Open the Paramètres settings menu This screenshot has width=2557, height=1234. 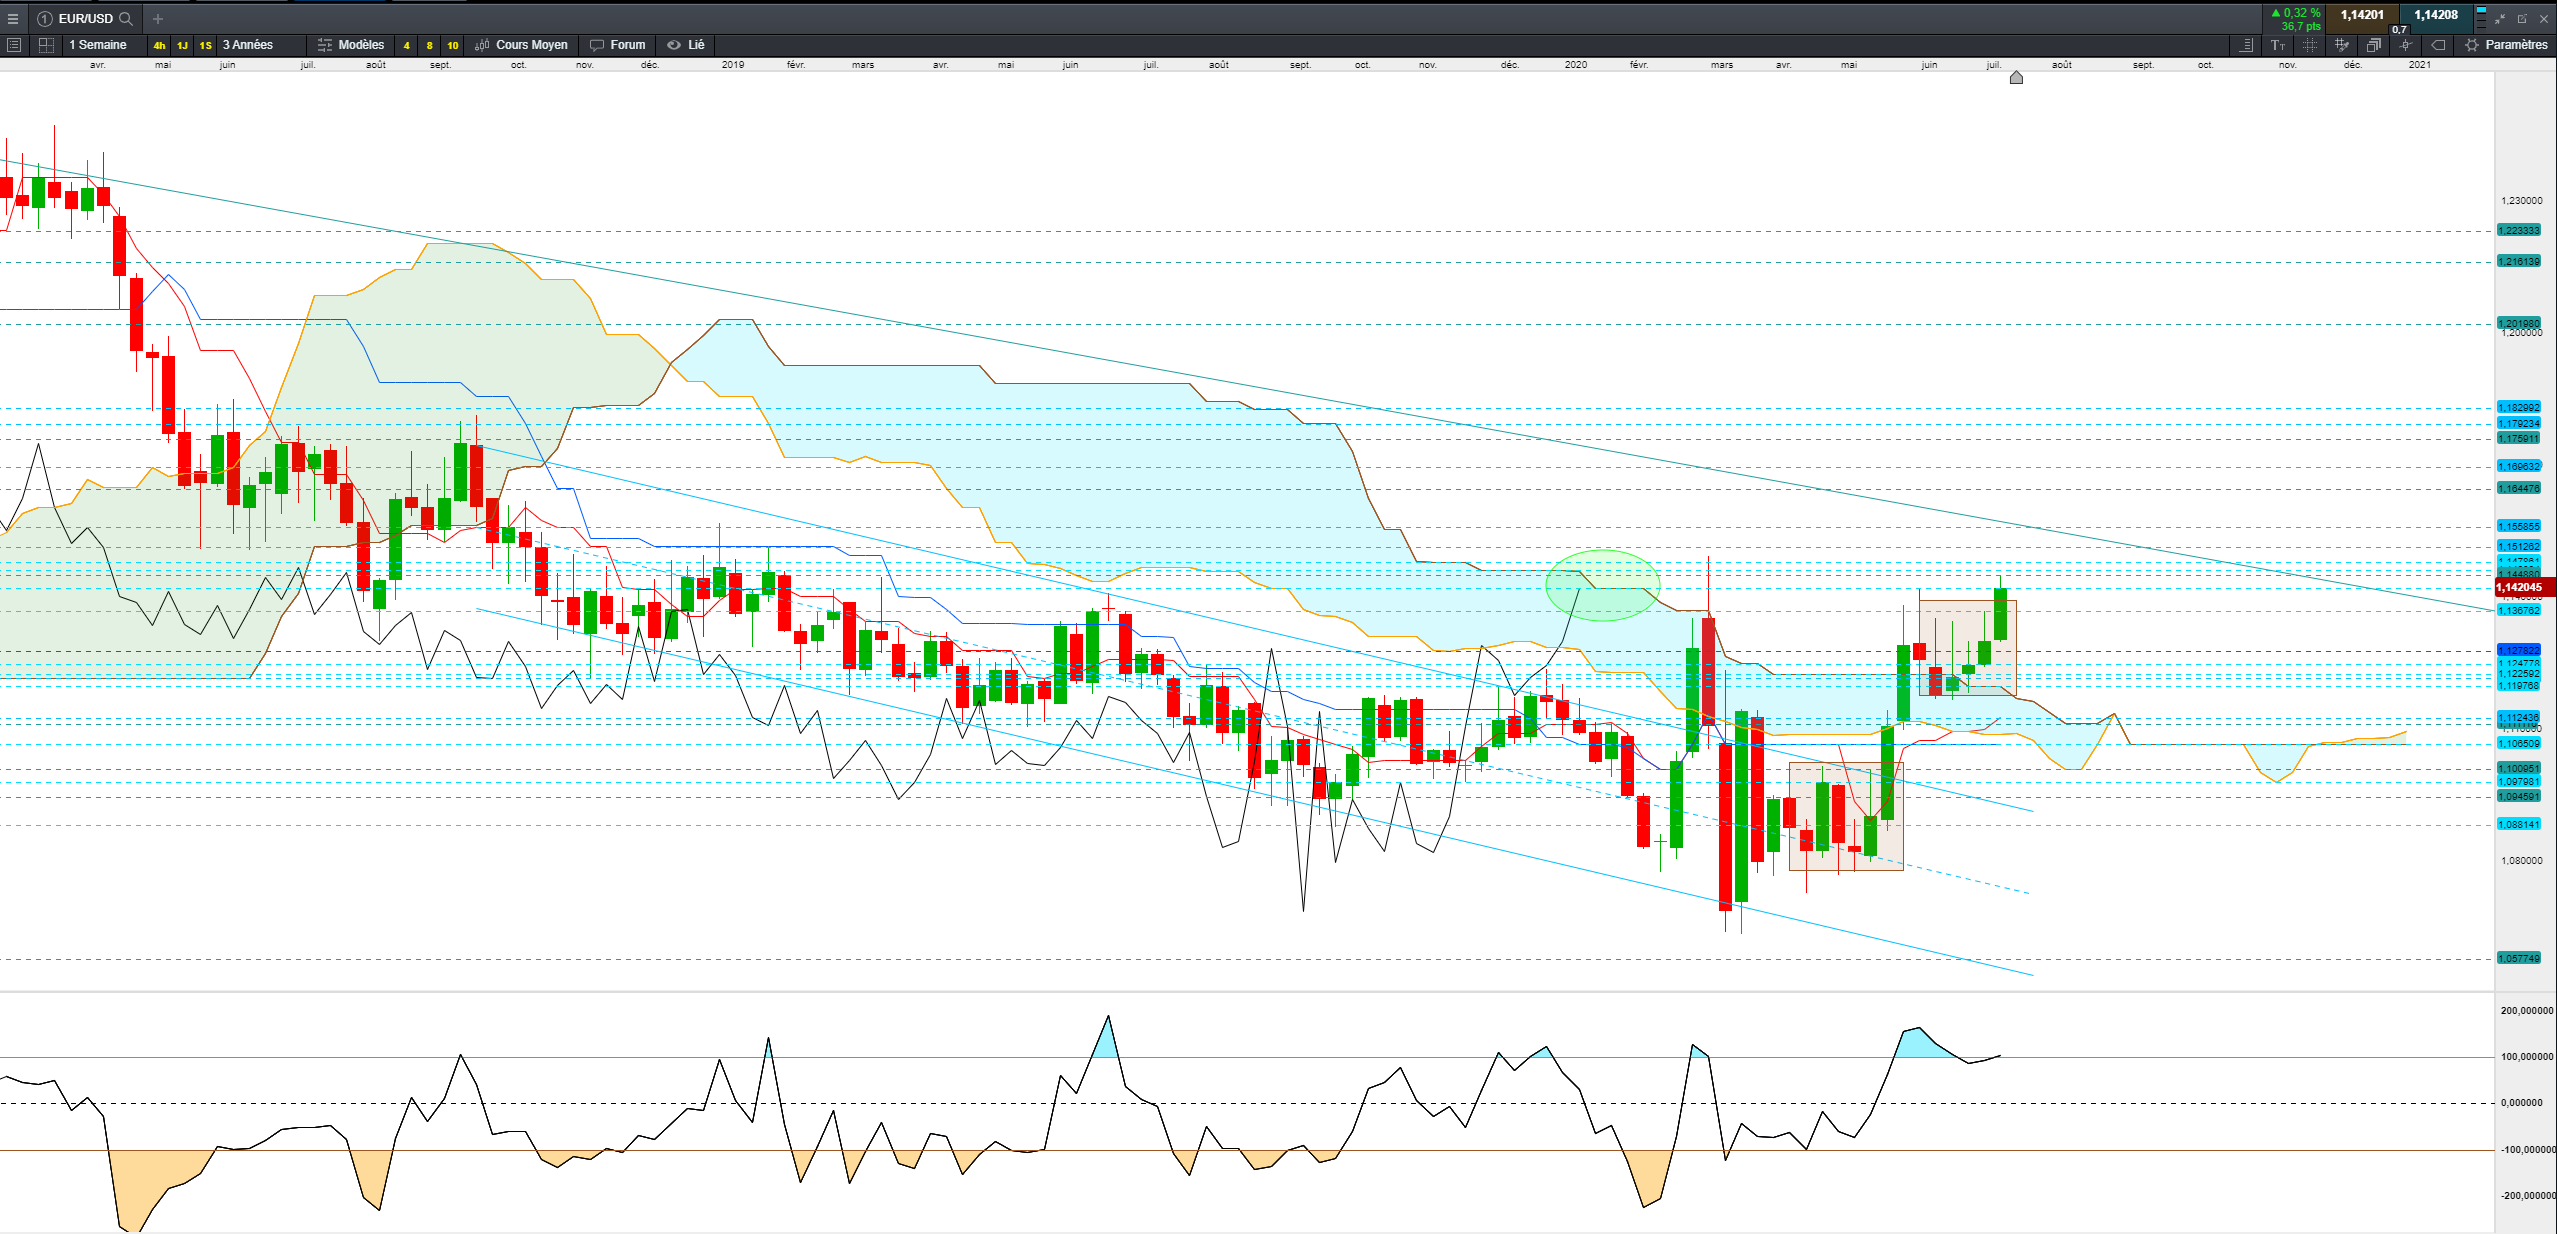click(x=2506, y=45)
